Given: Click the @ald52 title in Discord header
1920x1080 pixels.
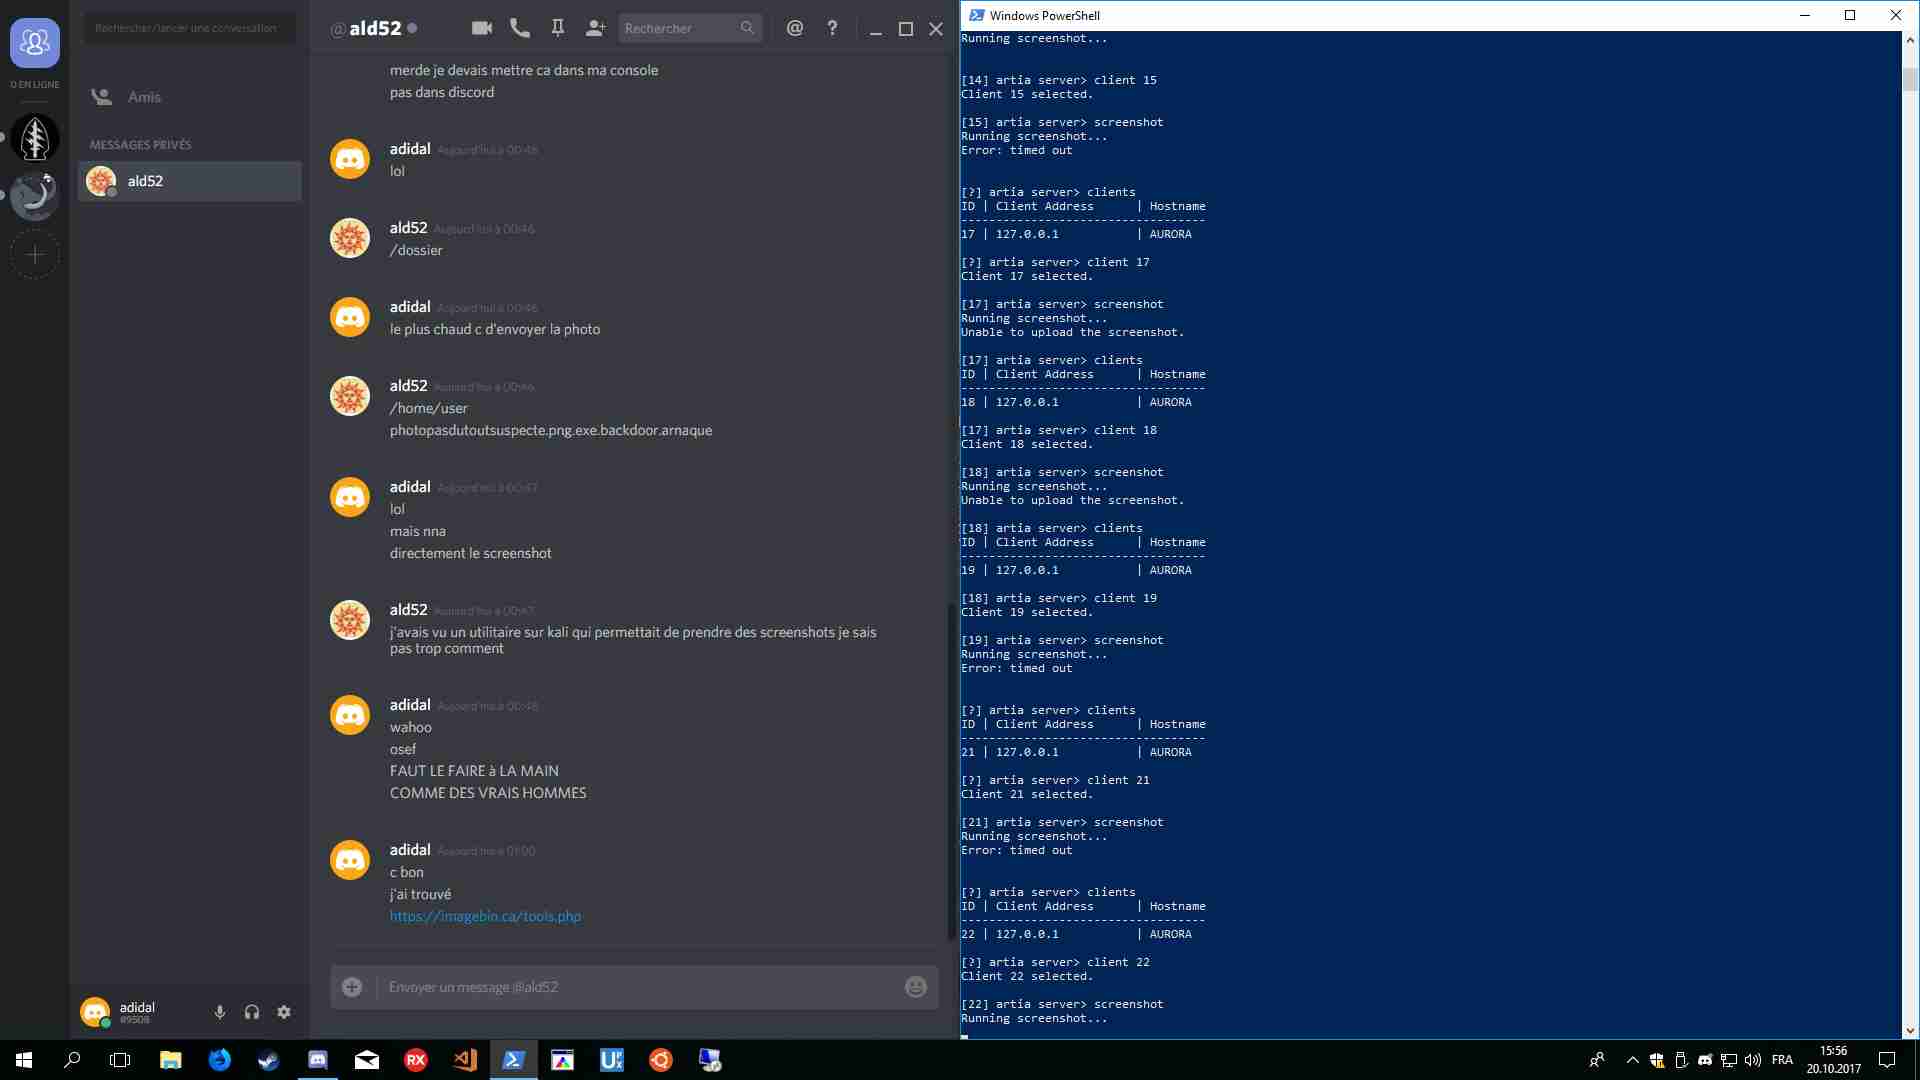Looking at the screenshot, I should [x=365, y=28].
